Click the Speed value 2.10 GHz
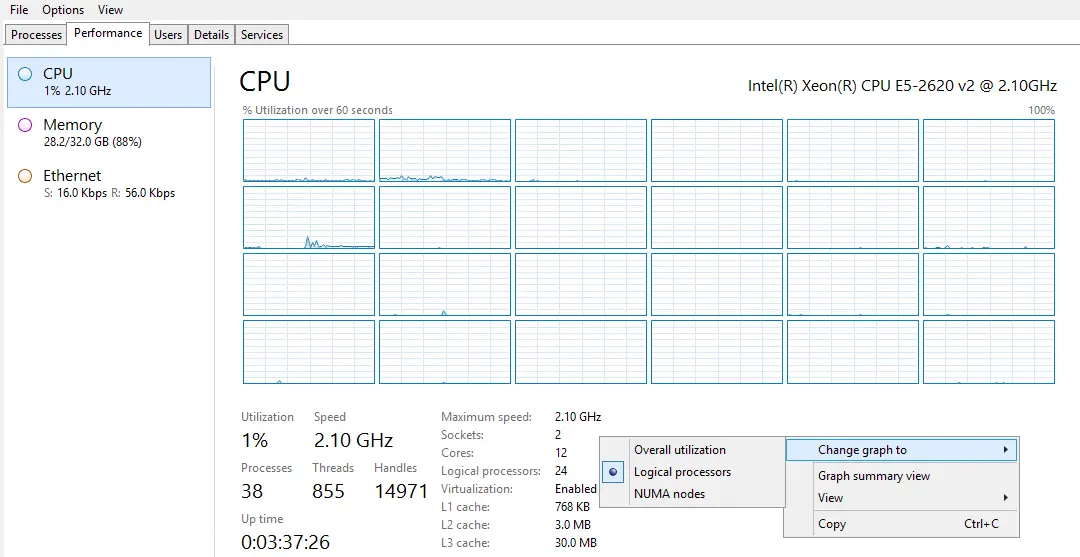The image size is (1080, 557). click(353, 440)
